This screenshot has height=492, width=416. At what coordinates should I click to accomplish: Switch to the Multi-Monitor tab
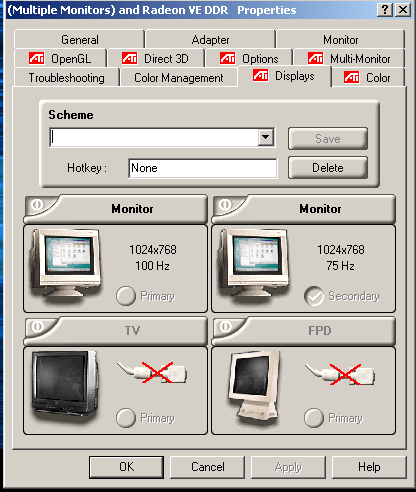click(x=349, y=59)
